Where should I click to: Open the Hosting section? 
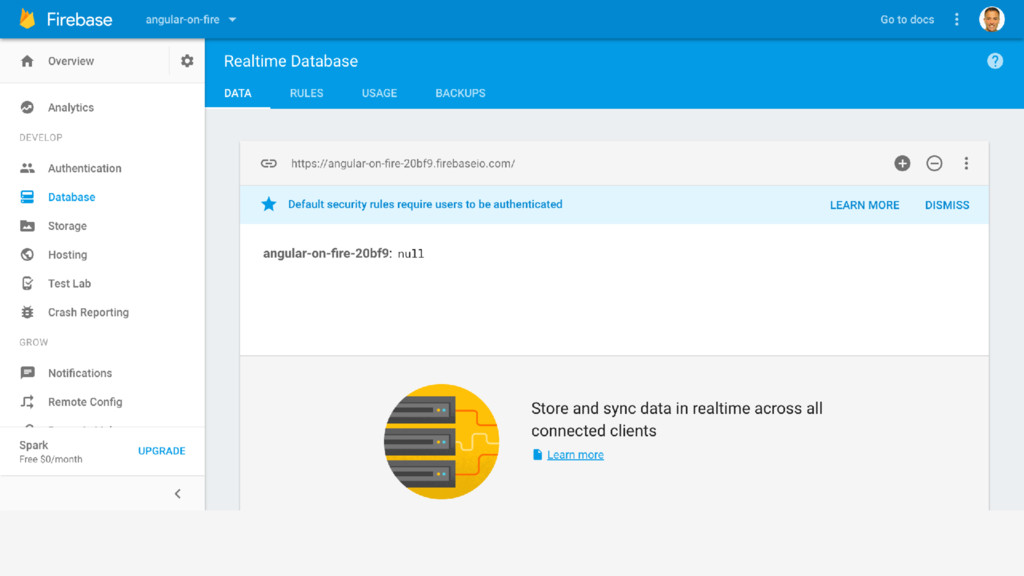(x=67, y=255)
